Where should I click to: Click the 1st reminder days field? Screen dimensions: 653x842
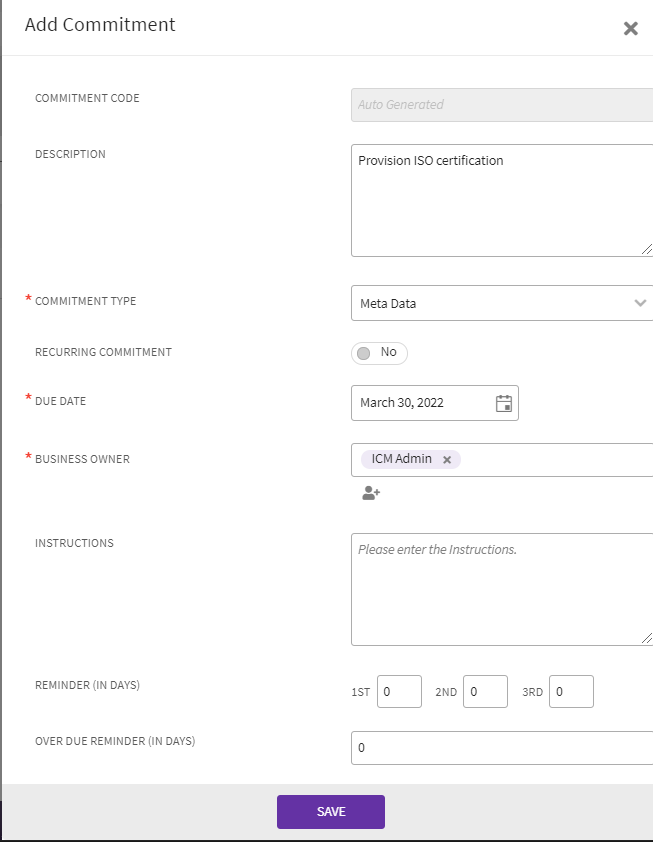(399, 692)
